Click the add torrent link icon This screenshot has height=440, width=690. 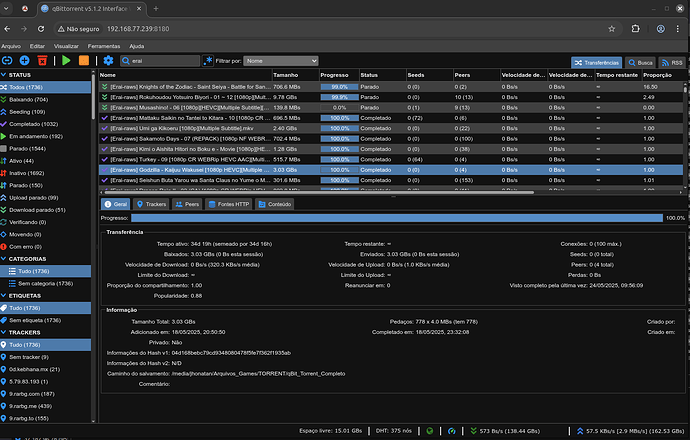point(7,61)
